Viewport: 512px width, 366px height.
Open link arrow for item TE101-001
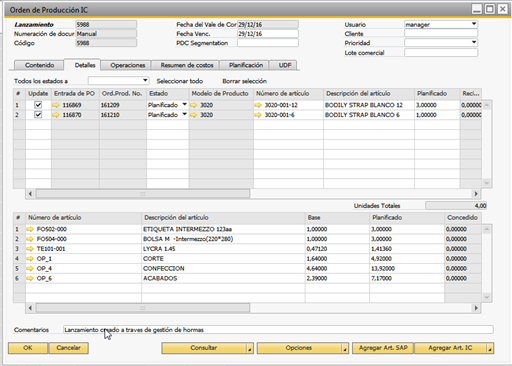point(30,249)
